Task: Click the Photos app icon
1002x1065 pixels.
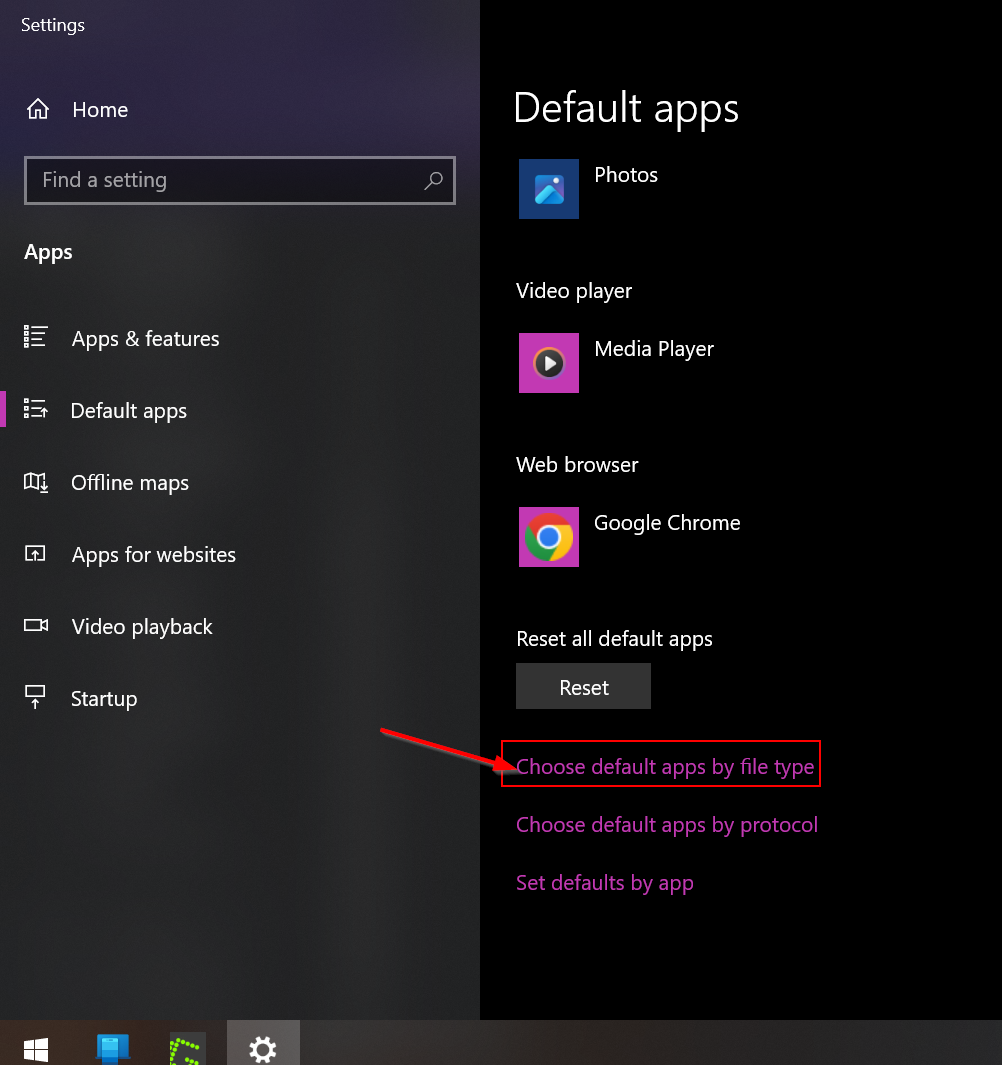Action: pyautogui.click(x=549, y=189)
